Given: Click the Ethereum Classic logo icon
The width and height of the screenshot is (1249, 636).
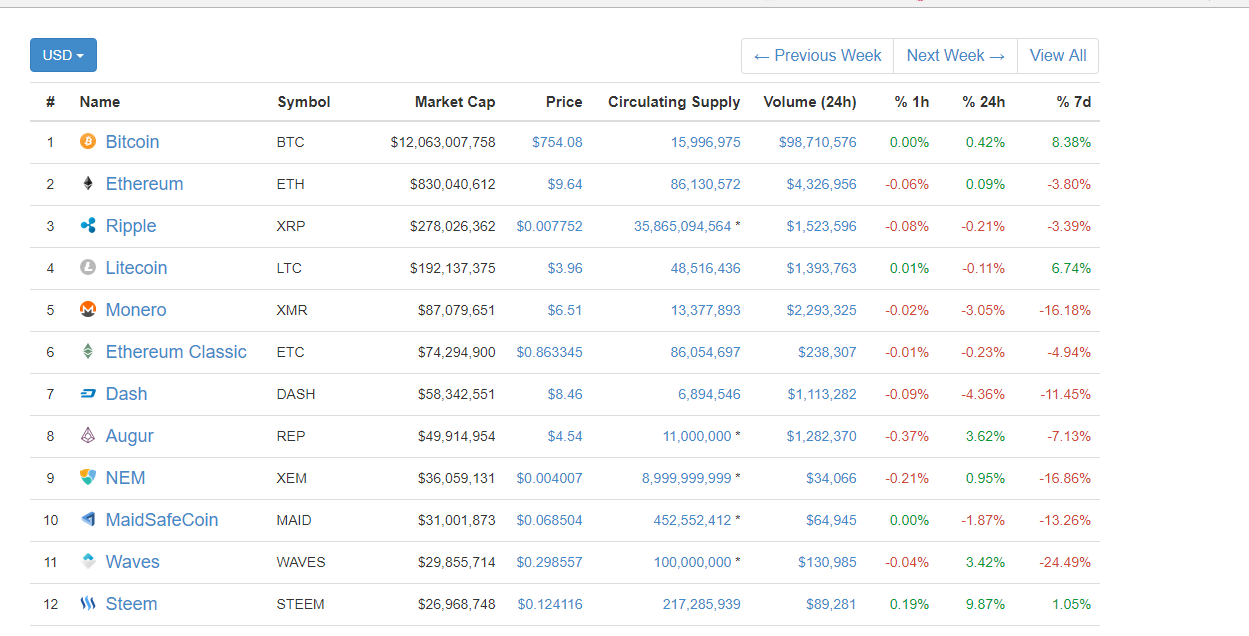Looking at the screenshot, I should tap(88, 352).
